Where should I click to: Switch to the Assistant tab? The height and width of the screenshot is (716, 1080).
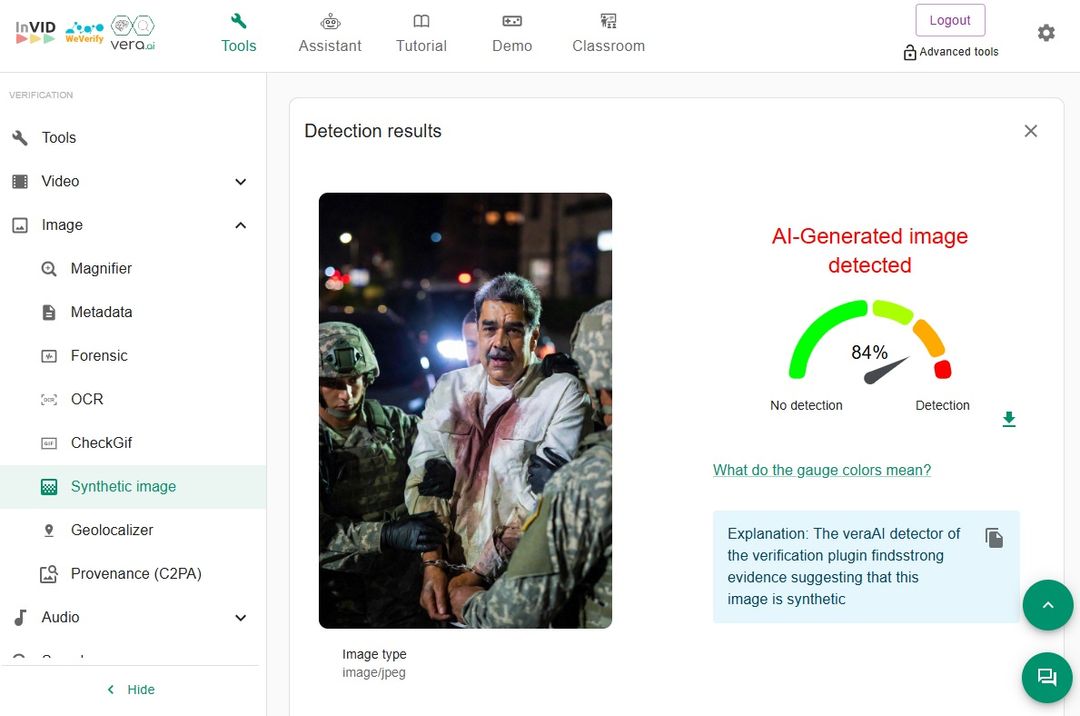click(x=330, y=34)
